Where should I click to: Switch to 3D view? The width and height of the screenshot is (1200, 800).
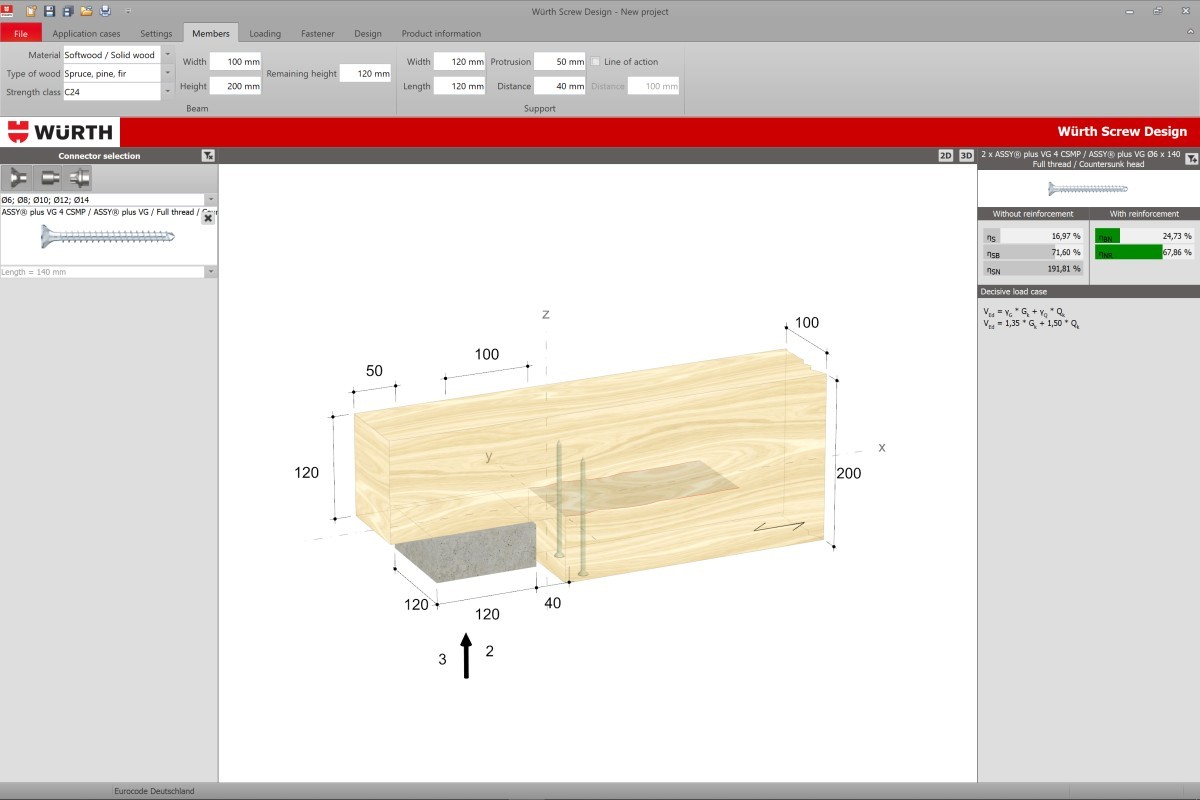[x=966, y=156]
